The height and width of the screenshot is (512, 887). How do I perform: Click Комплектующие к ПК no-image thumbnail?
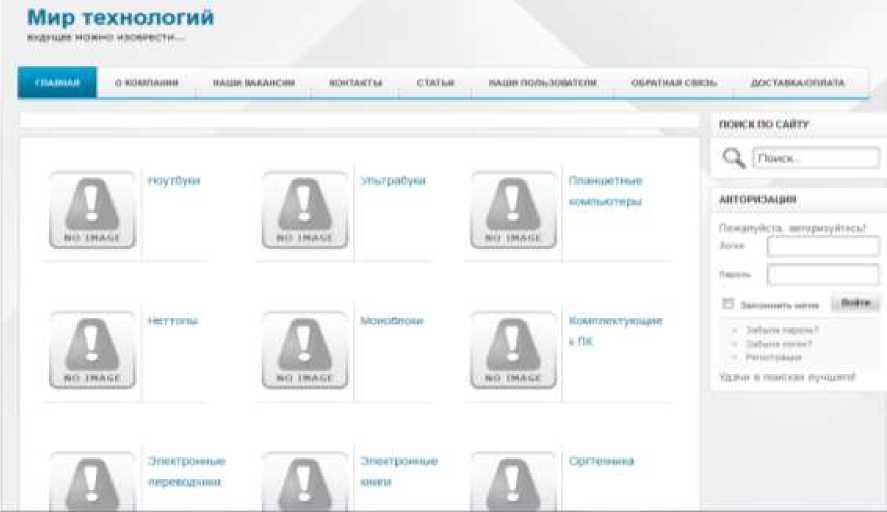[x=513, y=350]
